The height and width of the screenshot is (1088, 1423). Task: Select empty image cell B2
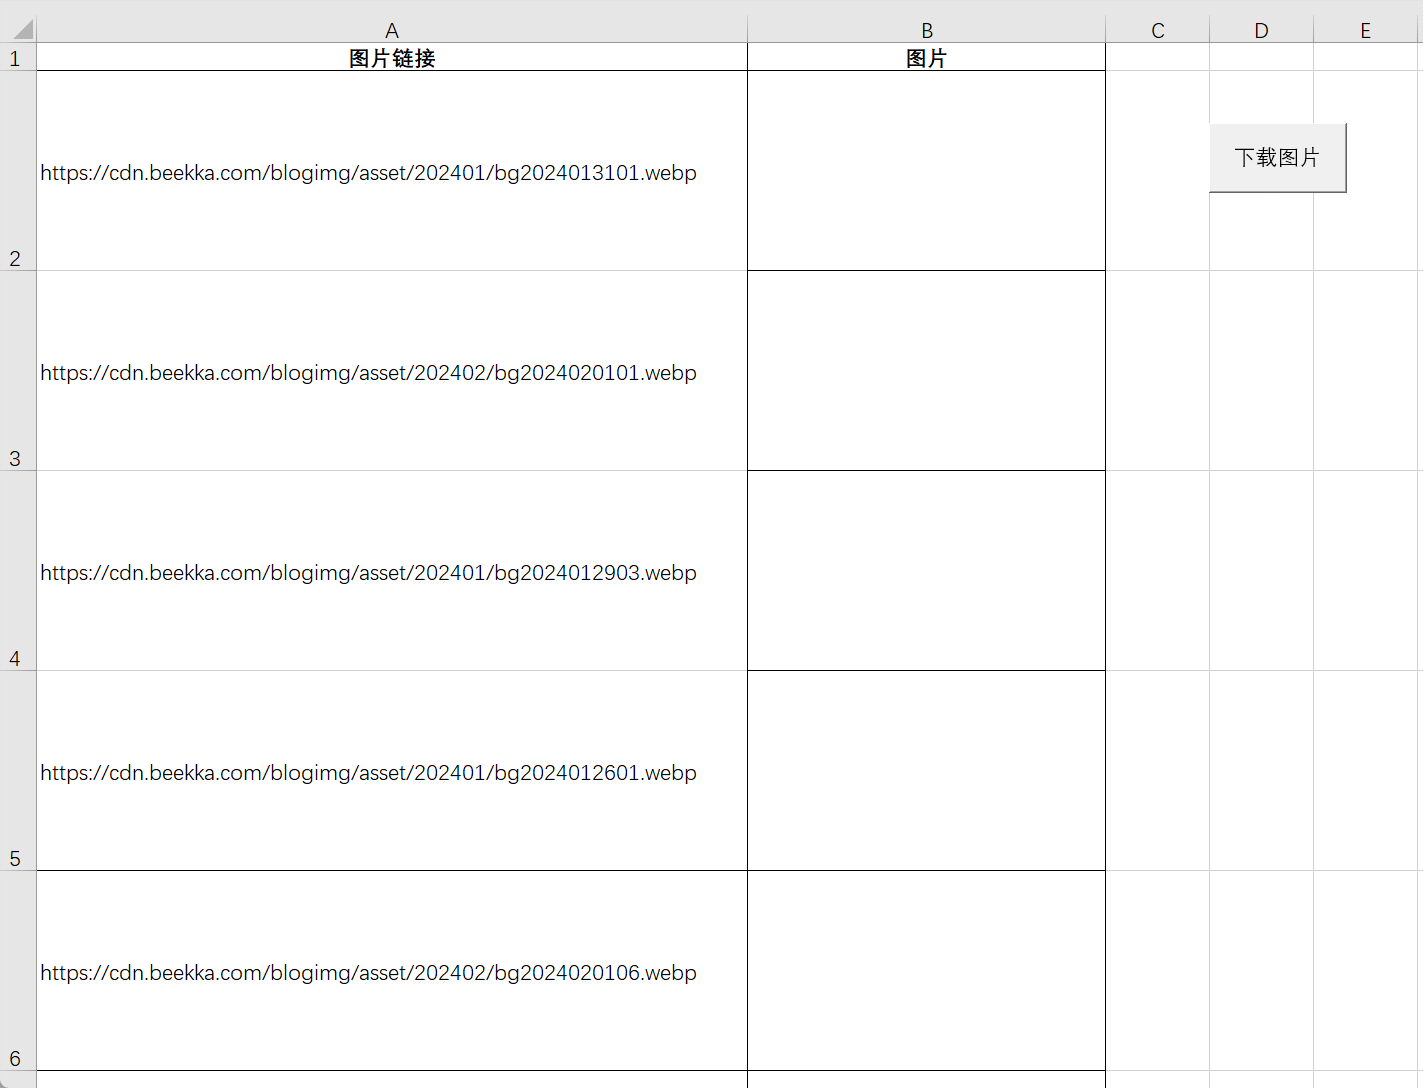tap(926, 171)
